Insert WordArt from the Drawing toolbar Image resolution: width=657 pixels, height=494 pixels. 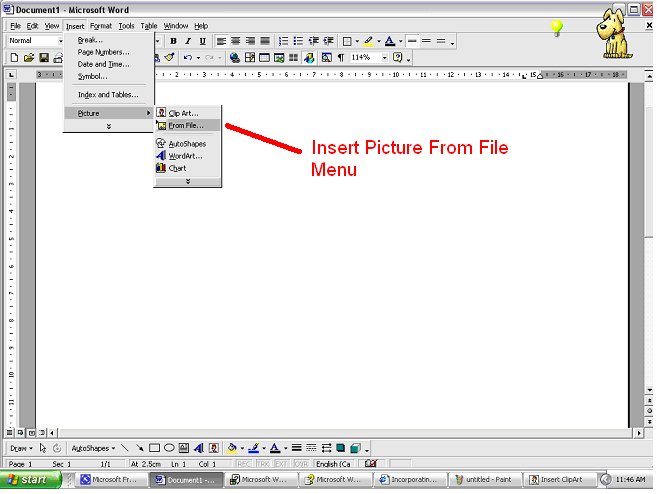coord(199,448)
